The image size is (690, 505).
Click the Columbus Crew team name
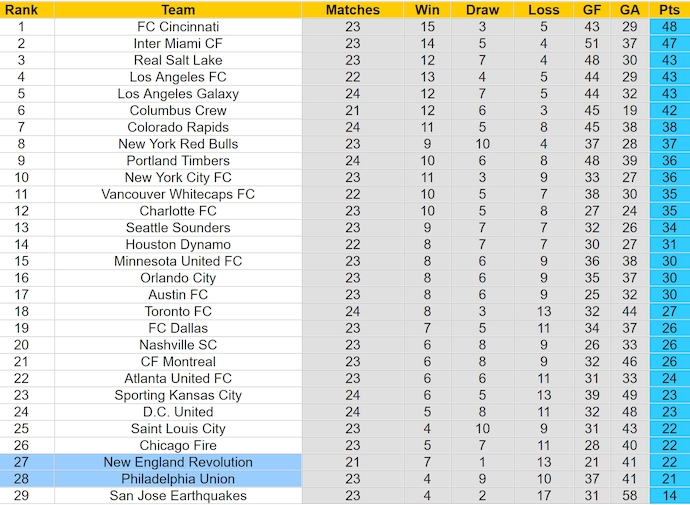pos(178,111)
